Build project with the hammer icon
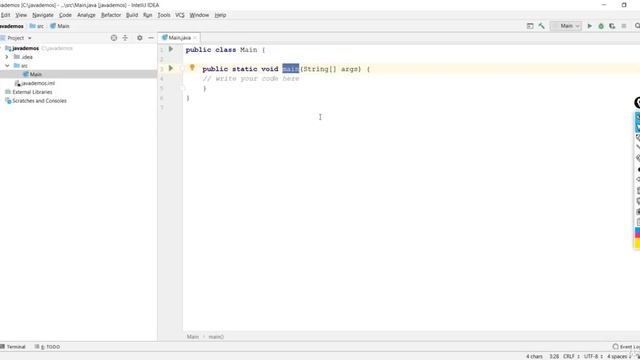640x360 pixels. [x=541, y=26]
